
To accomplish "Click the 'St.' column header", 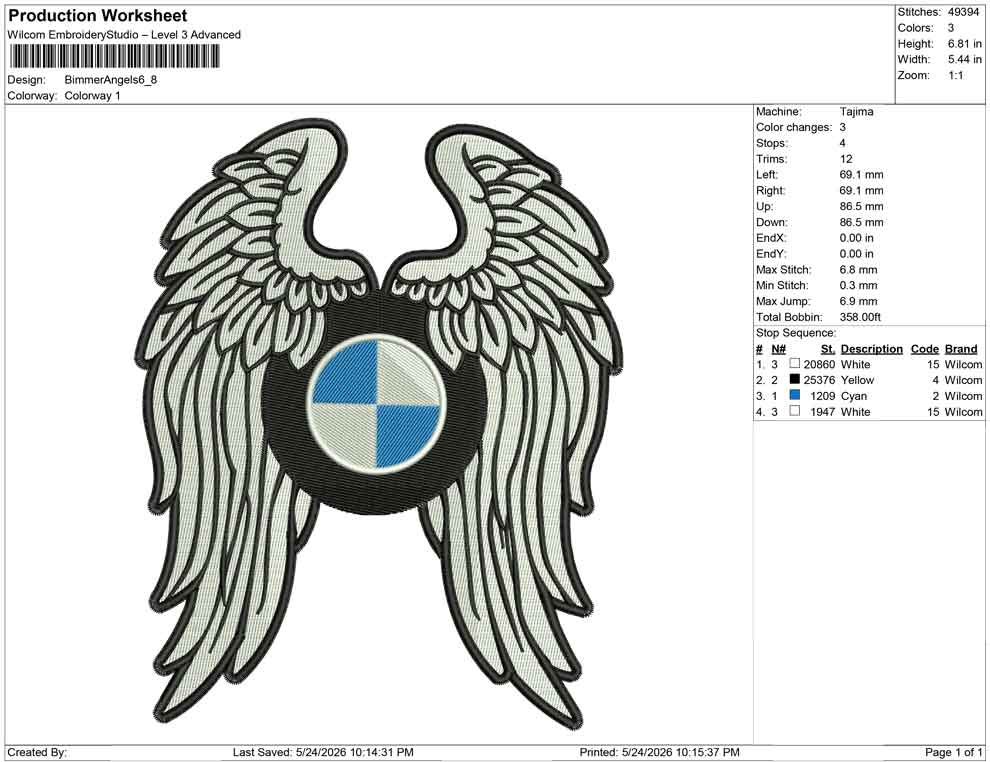I will (x=828, y=348).
